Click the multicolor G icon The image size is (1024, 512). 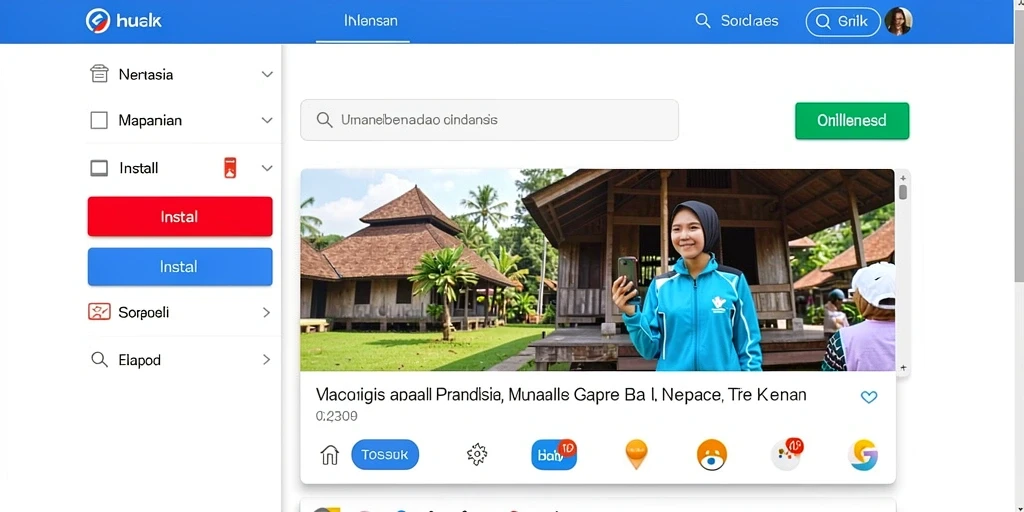[x=863, y=455]
